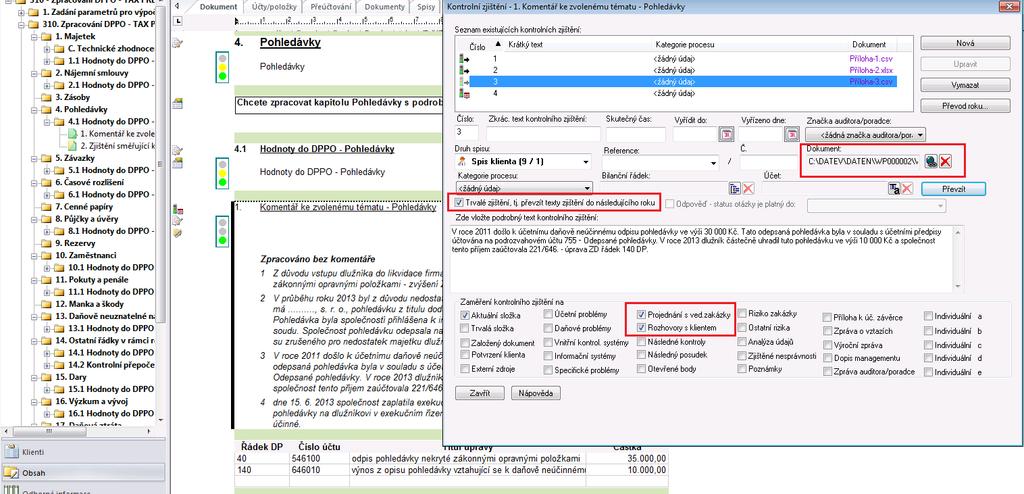The image size is (1024, 494).
Task: Check Účetní problémy checkbox
Action: point(548,314)
